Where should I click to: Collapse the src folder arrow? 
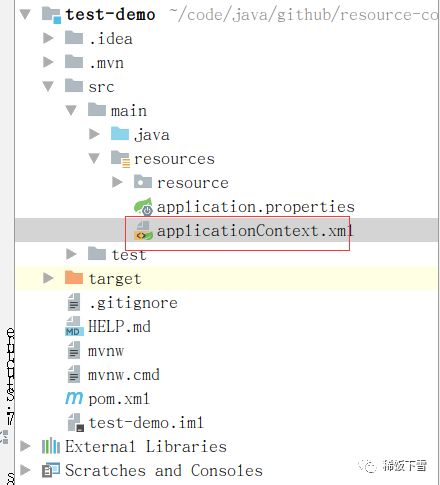48,87
